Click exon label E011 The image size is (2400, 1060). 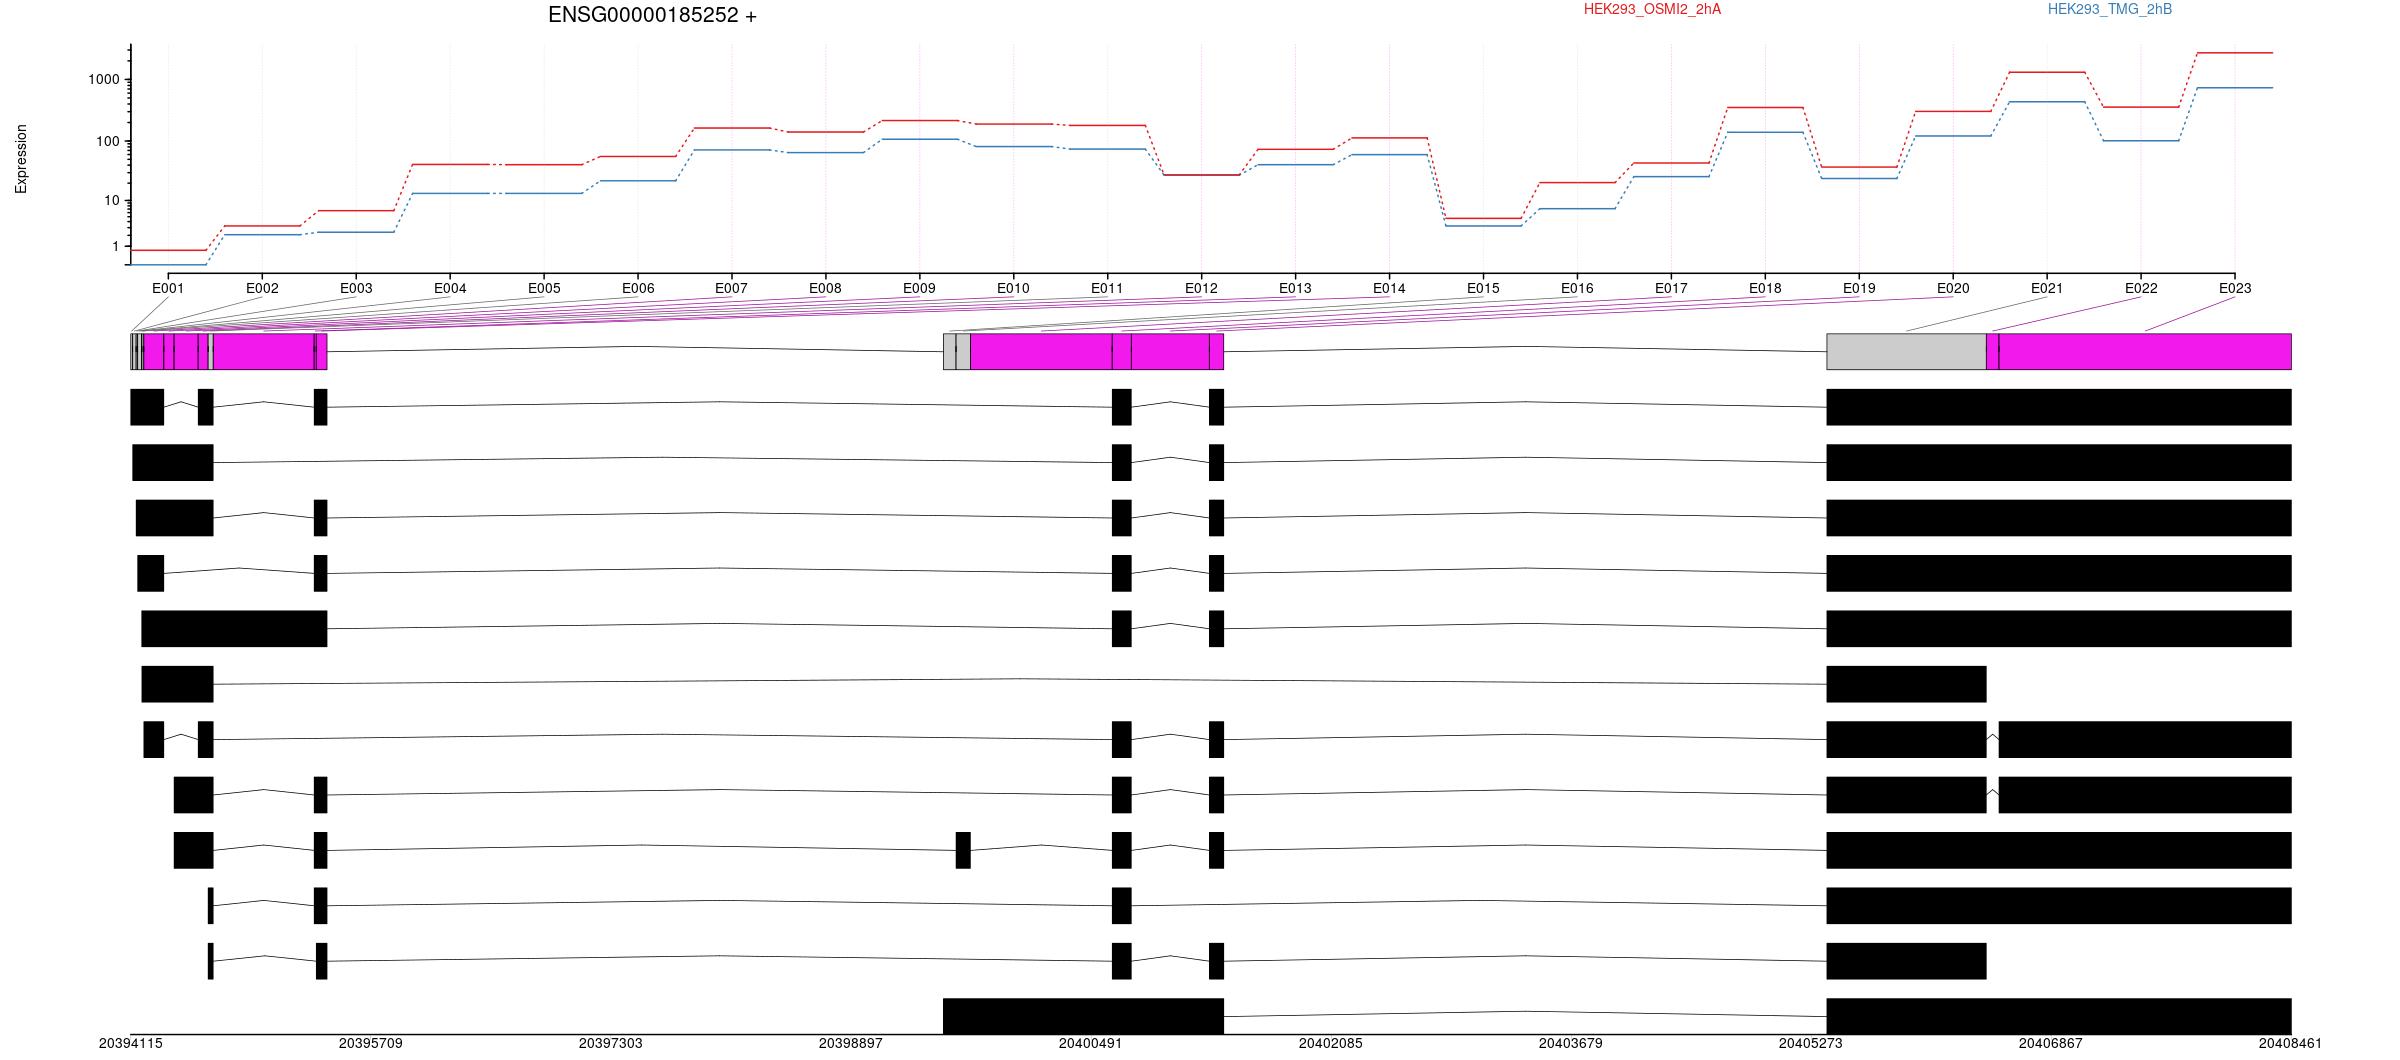1107,288
